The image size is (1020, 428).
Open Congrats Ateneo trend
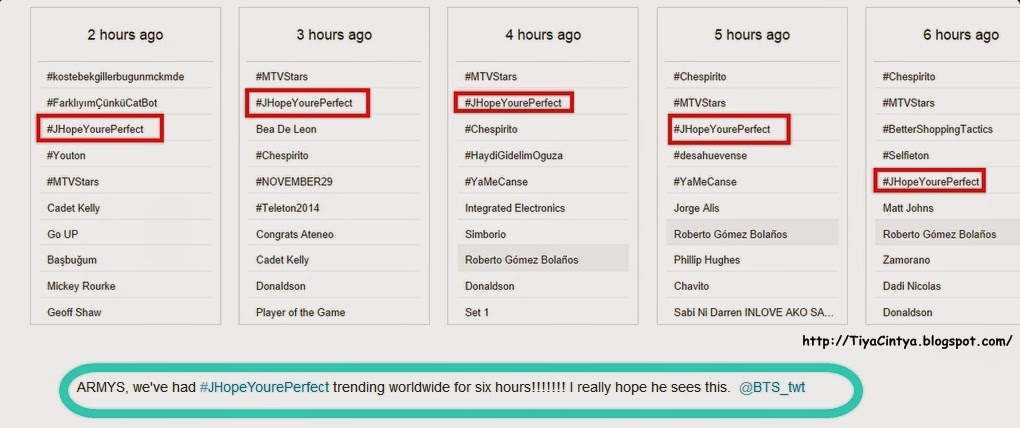point(291,234)
